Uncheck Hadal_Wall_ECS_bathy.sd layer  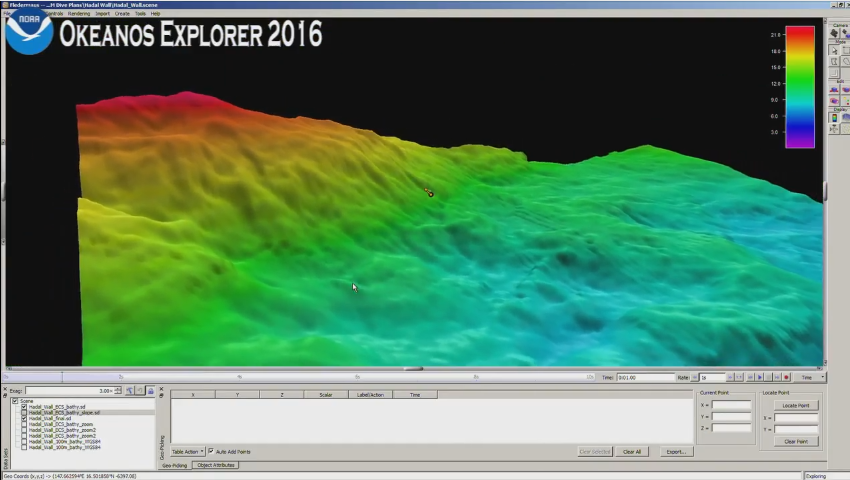coord(24,407)
